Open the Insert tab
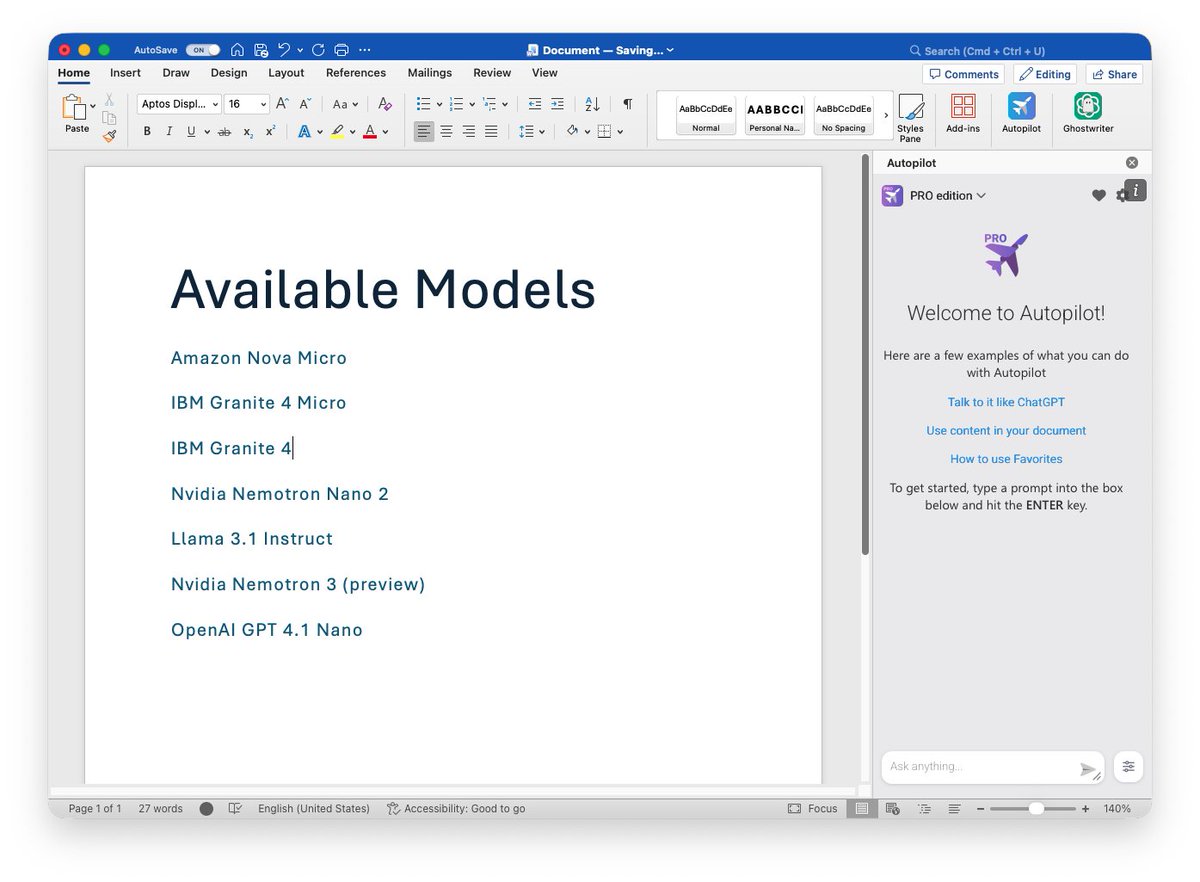The image size is (1200, 882). point(125,73)
